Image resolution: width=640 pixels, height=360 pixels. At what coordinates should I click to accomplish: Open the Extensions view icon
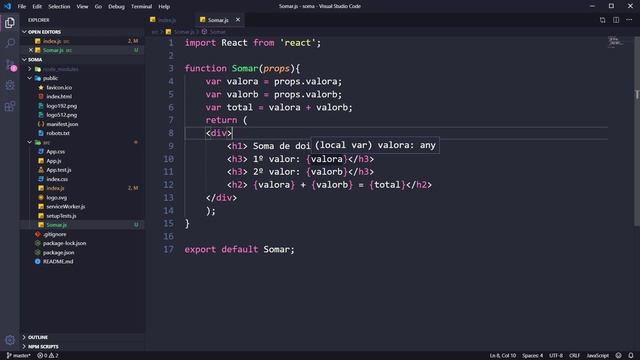(10, 106)
